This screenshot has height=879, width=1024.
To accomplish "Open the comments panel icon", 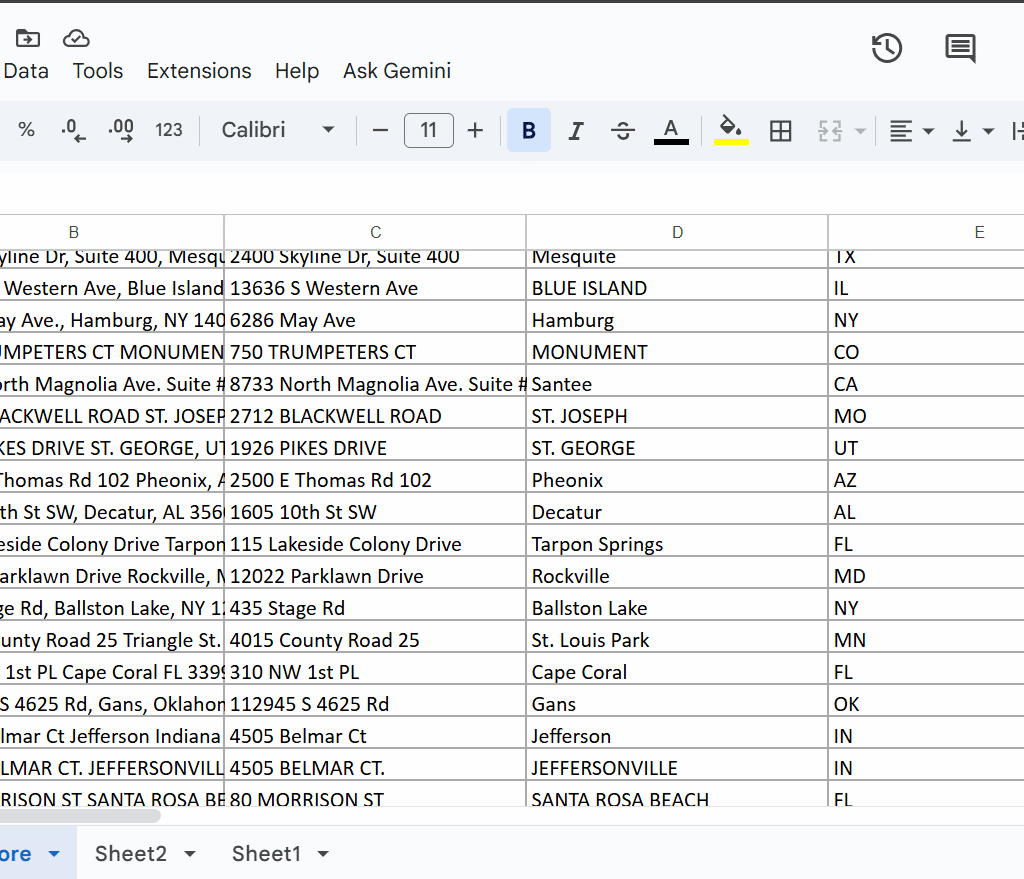I will point(960,48).
